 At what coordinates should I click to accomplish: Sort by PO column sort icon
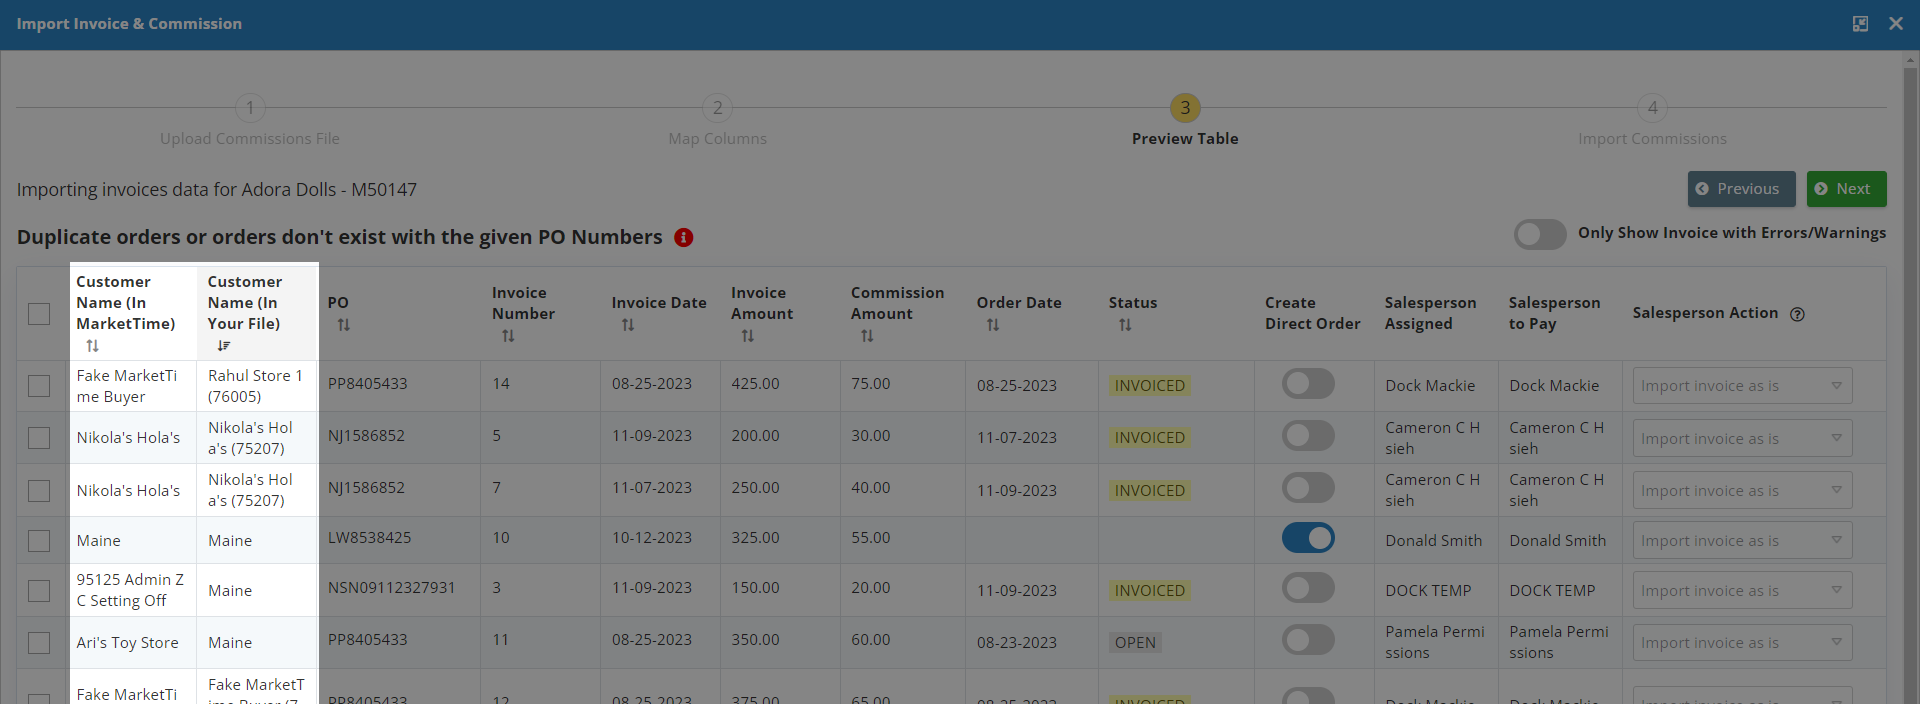pyautogui.click(x=344, y=325)
